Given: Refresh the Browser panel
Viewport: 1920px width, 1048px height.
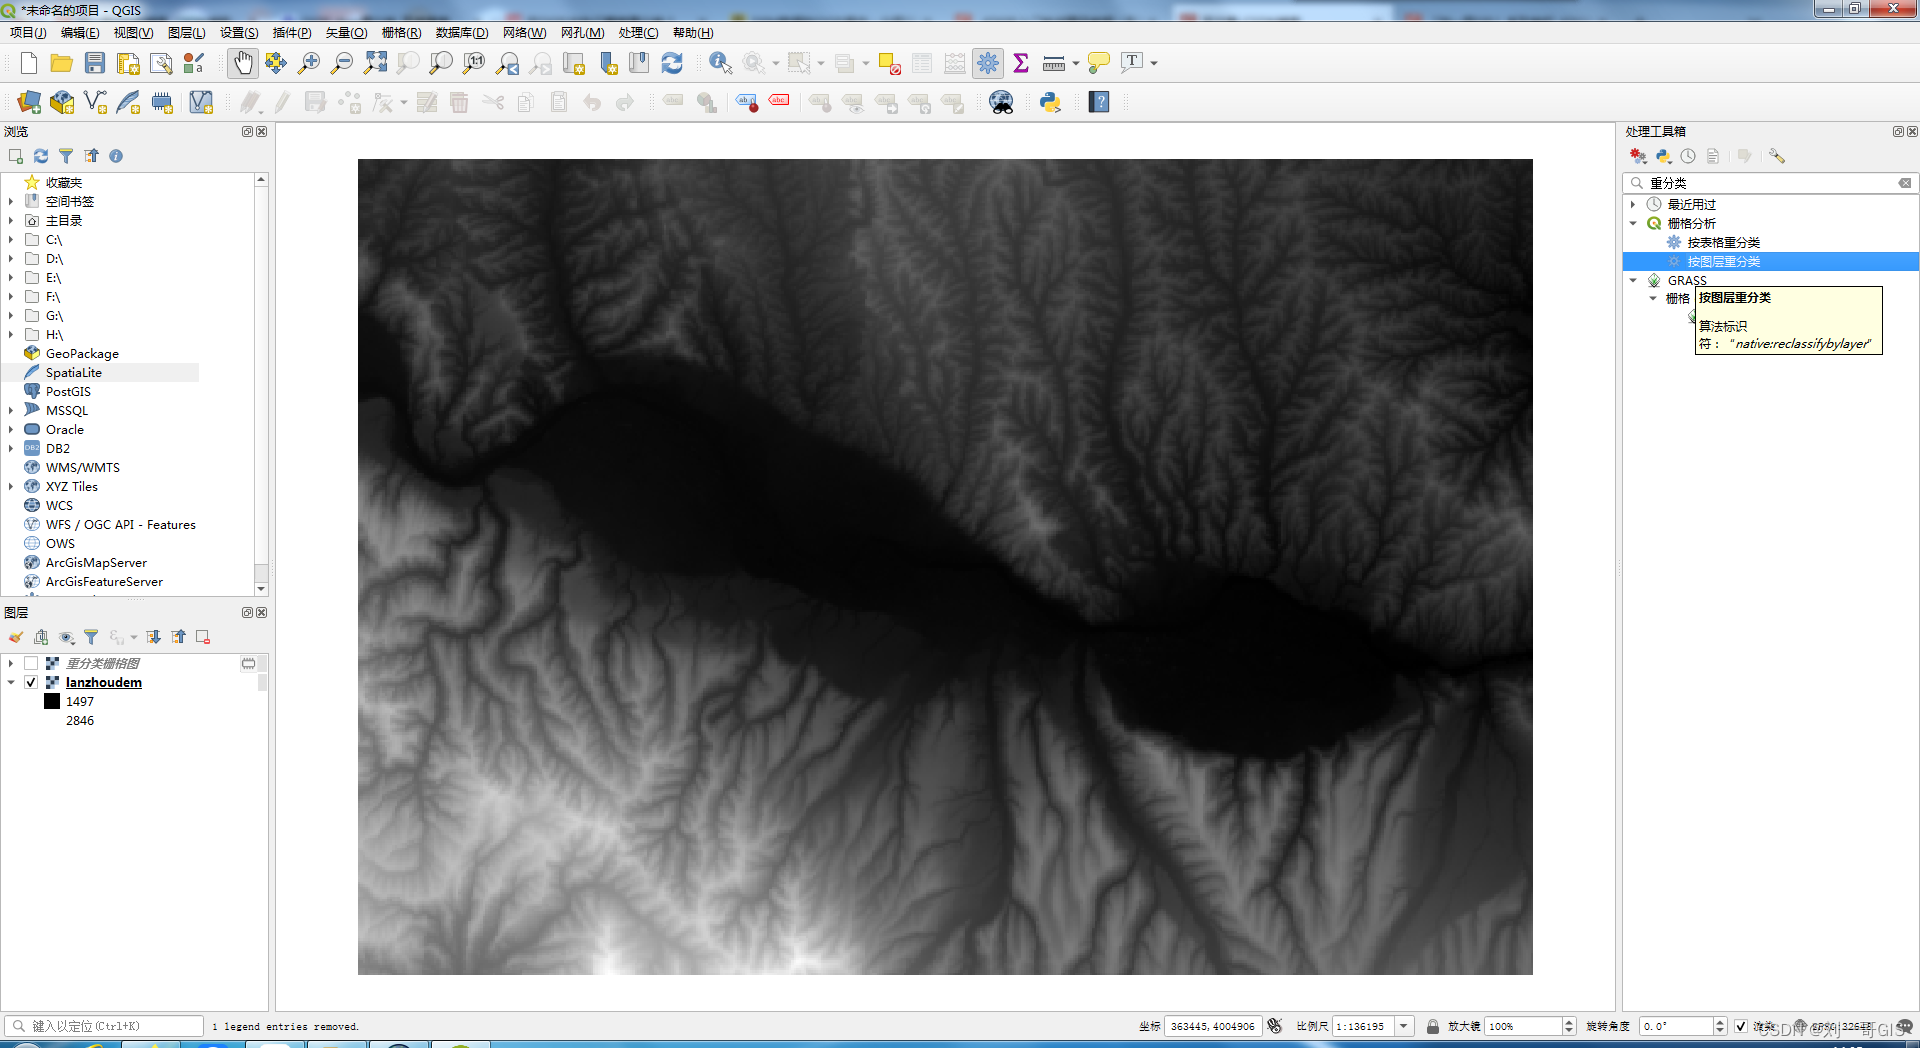Looking at the screenshot, I should click(41, 156).
